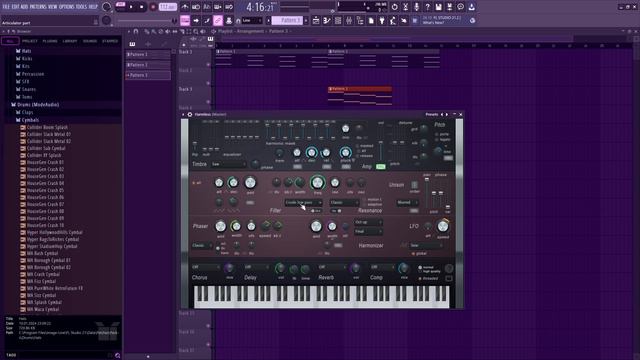
Task: Select Pattern 2 in the pattern picker
Action: coord(148,65)
